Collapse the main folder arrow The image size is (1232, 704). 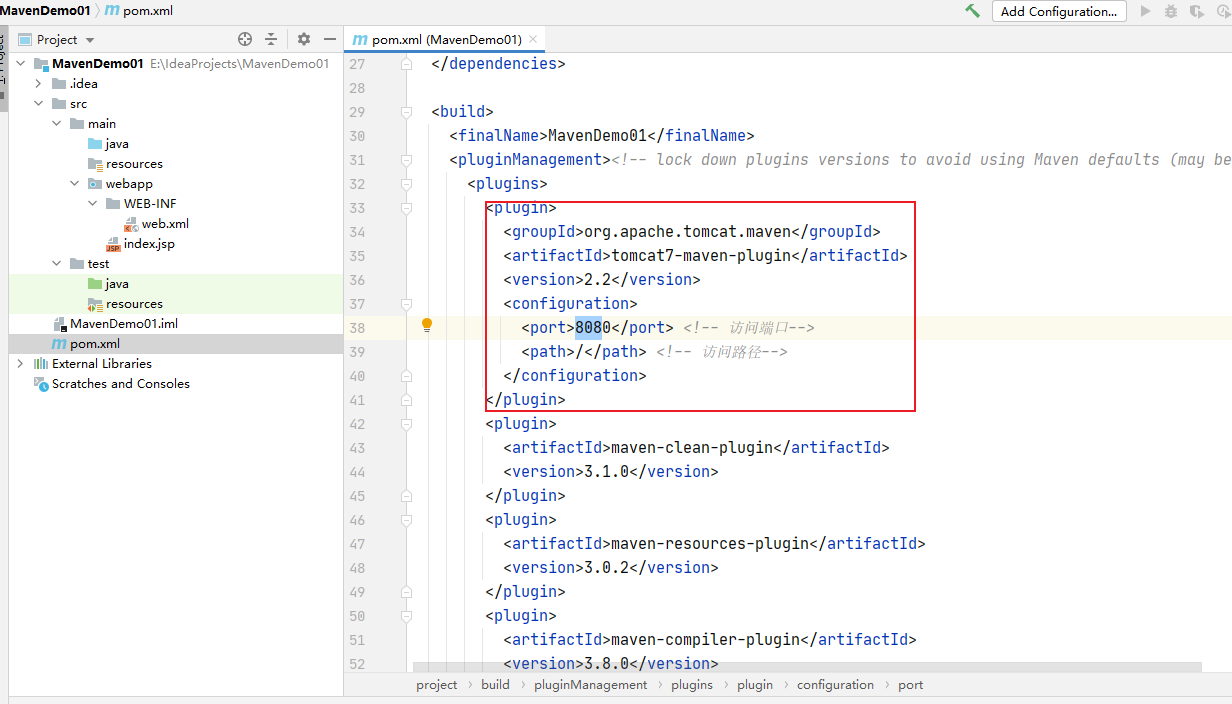click(57, 123)
